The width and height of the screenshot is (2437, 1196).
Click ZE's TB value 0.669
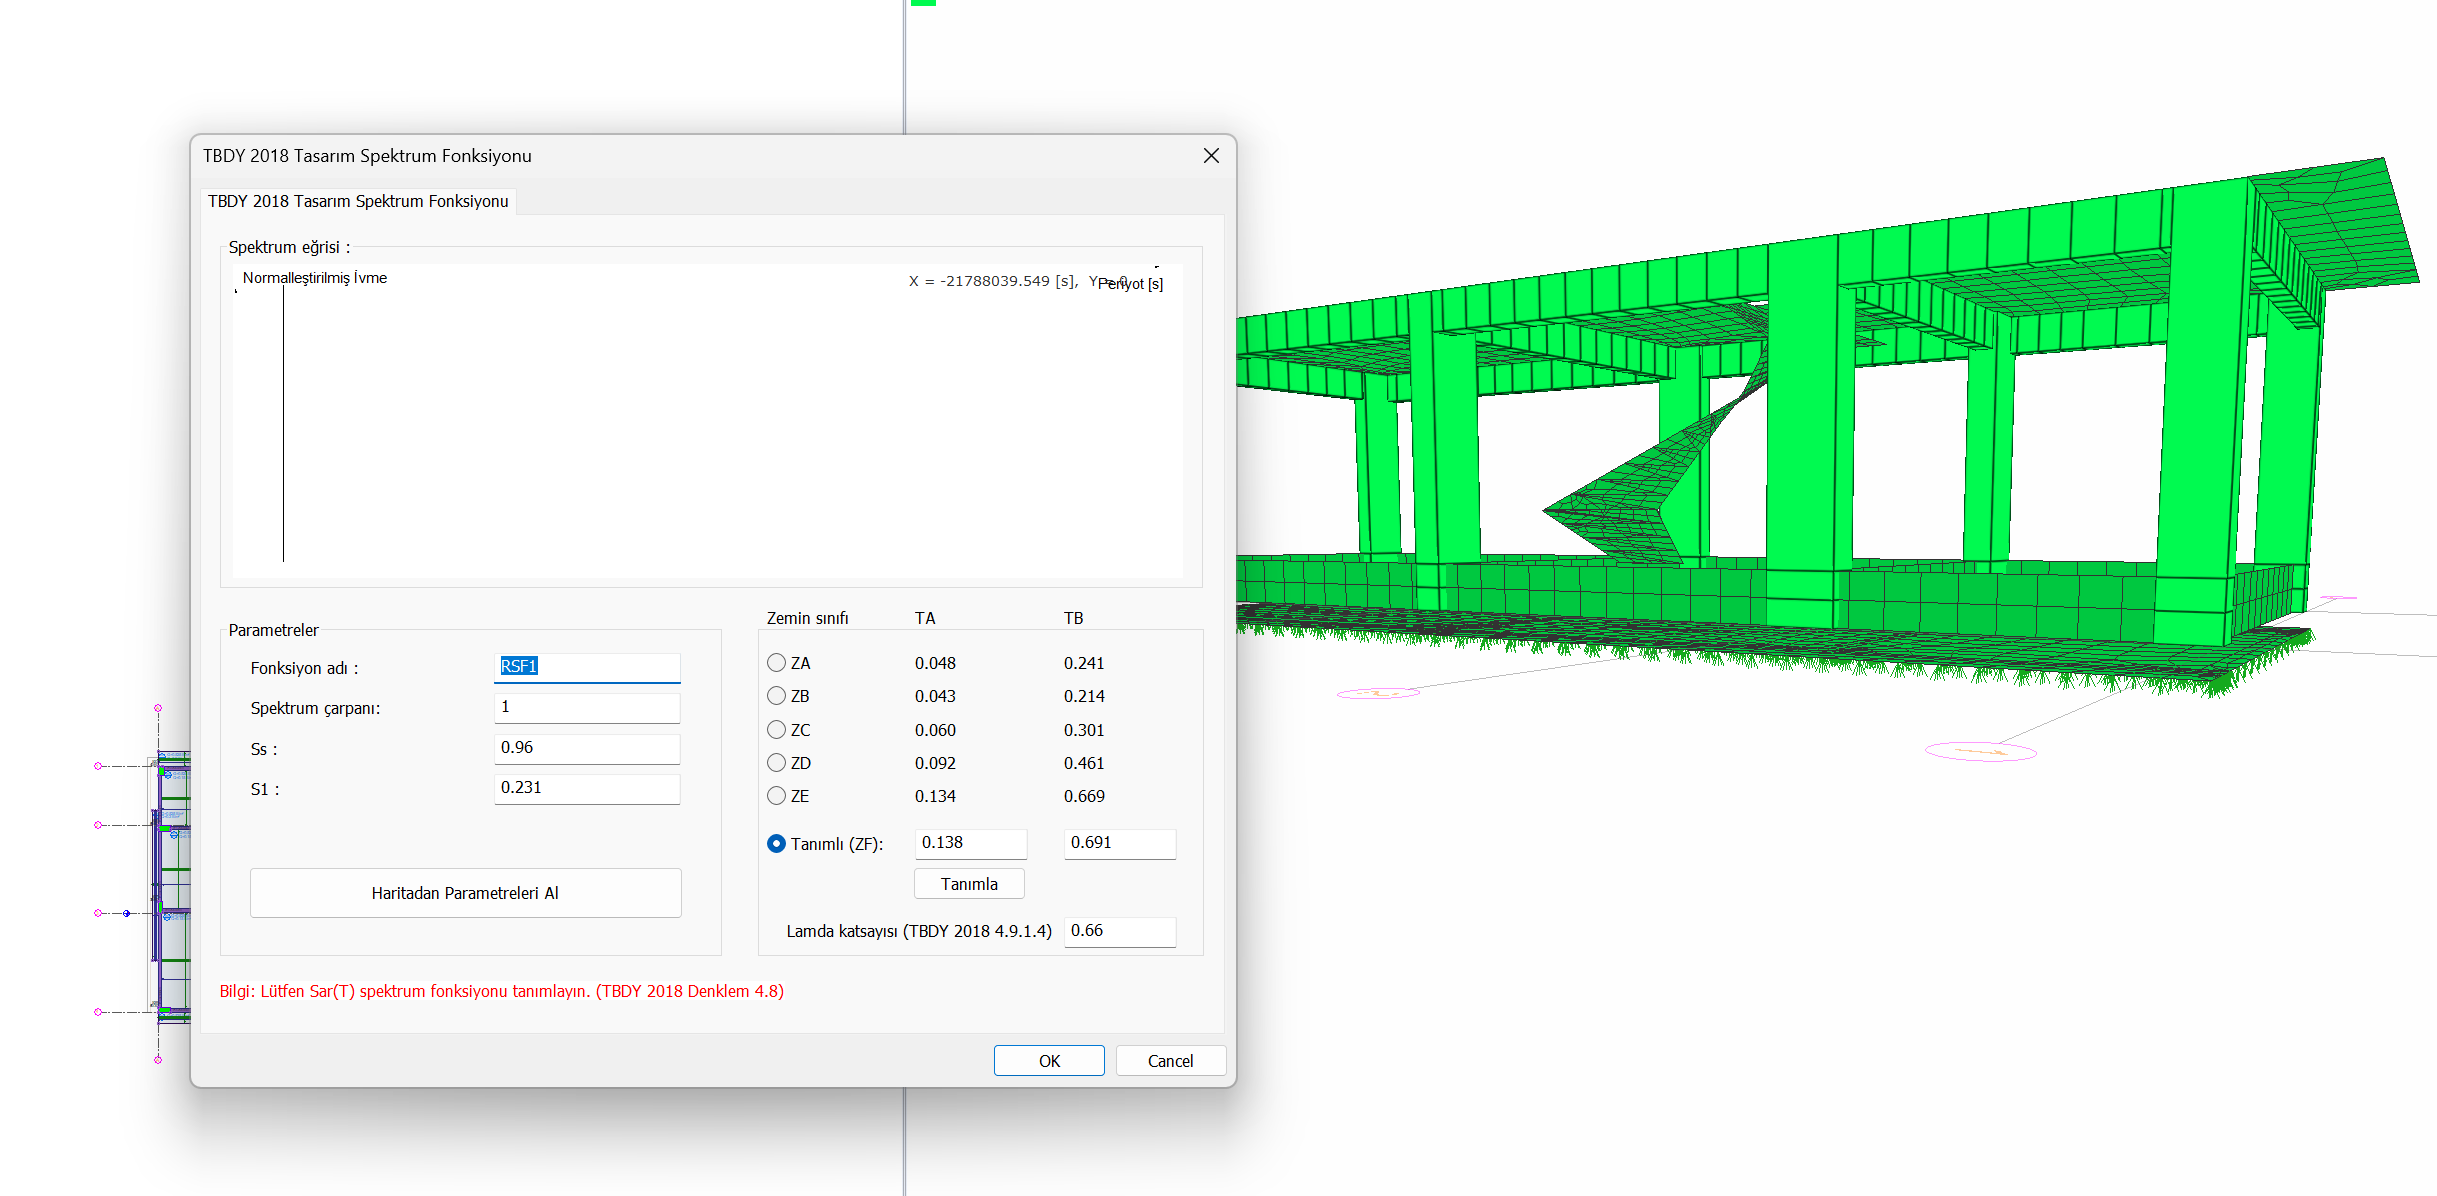(x=1084, y=796)
